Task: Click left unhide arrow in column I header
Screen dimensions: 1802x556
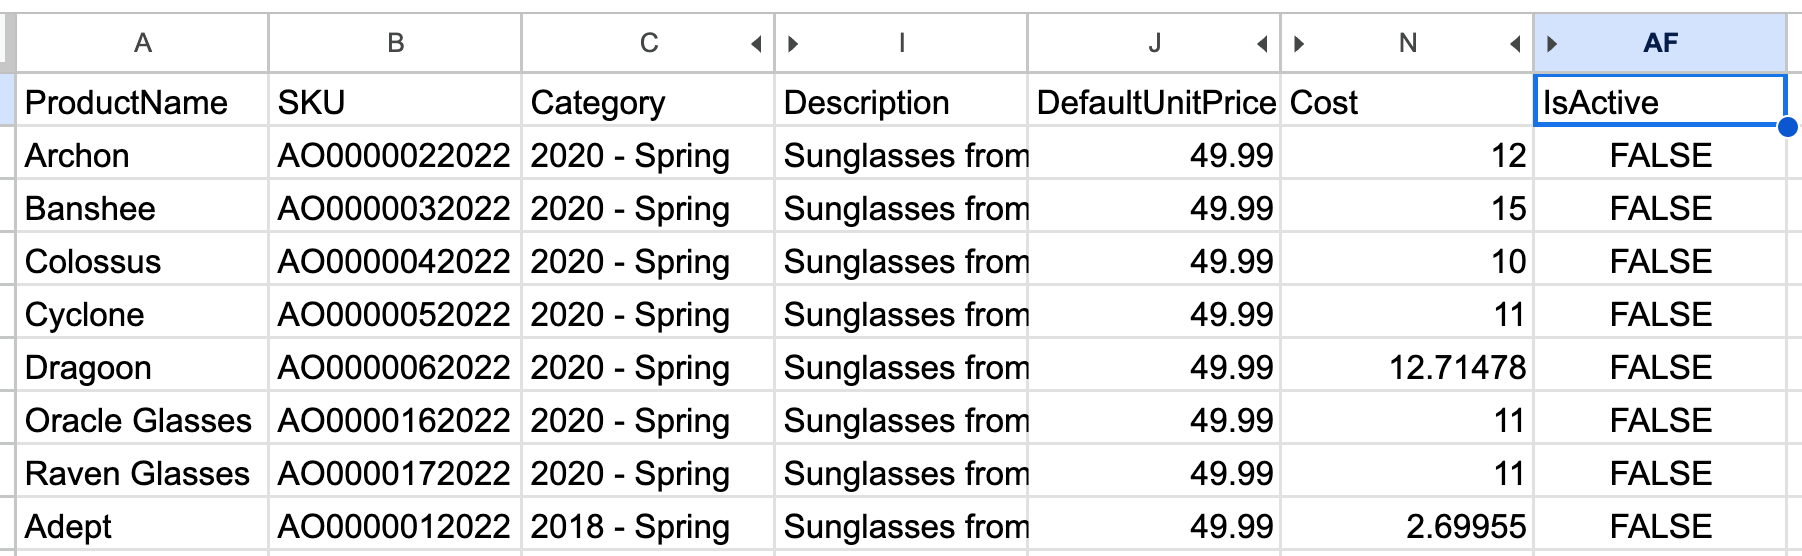Action: [x=793, y=44]
